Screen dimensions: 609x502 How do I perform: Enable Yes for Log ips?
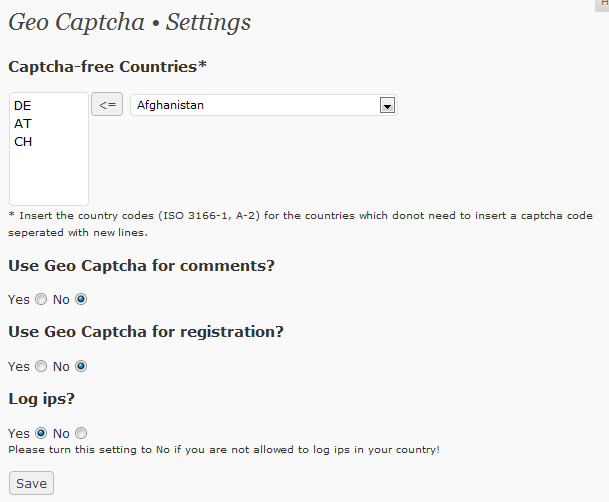[x=41, y=433]
